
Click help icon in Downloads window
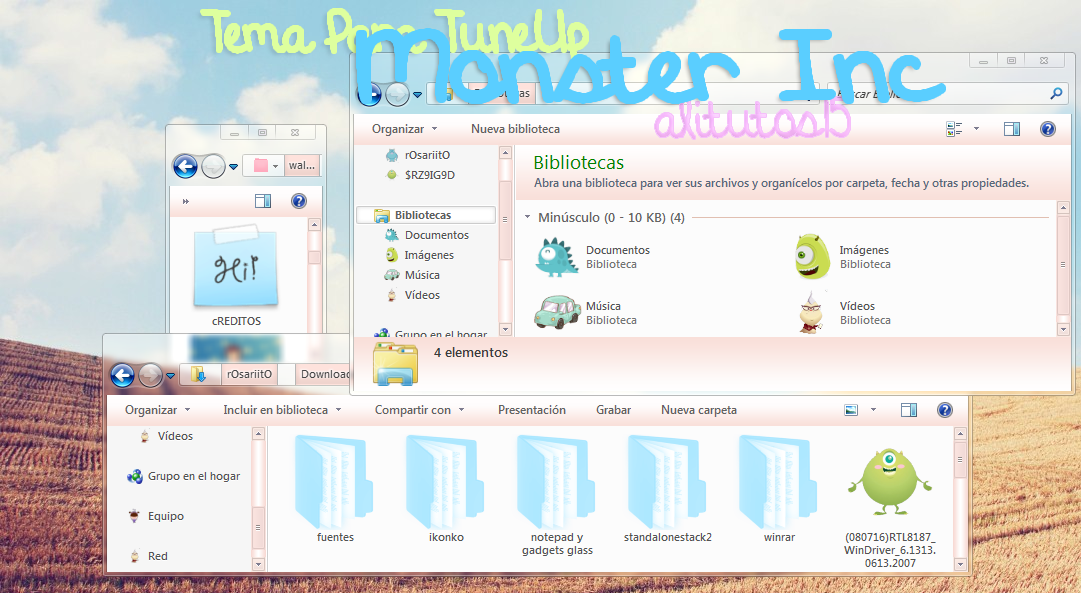(x=944, y=410)
